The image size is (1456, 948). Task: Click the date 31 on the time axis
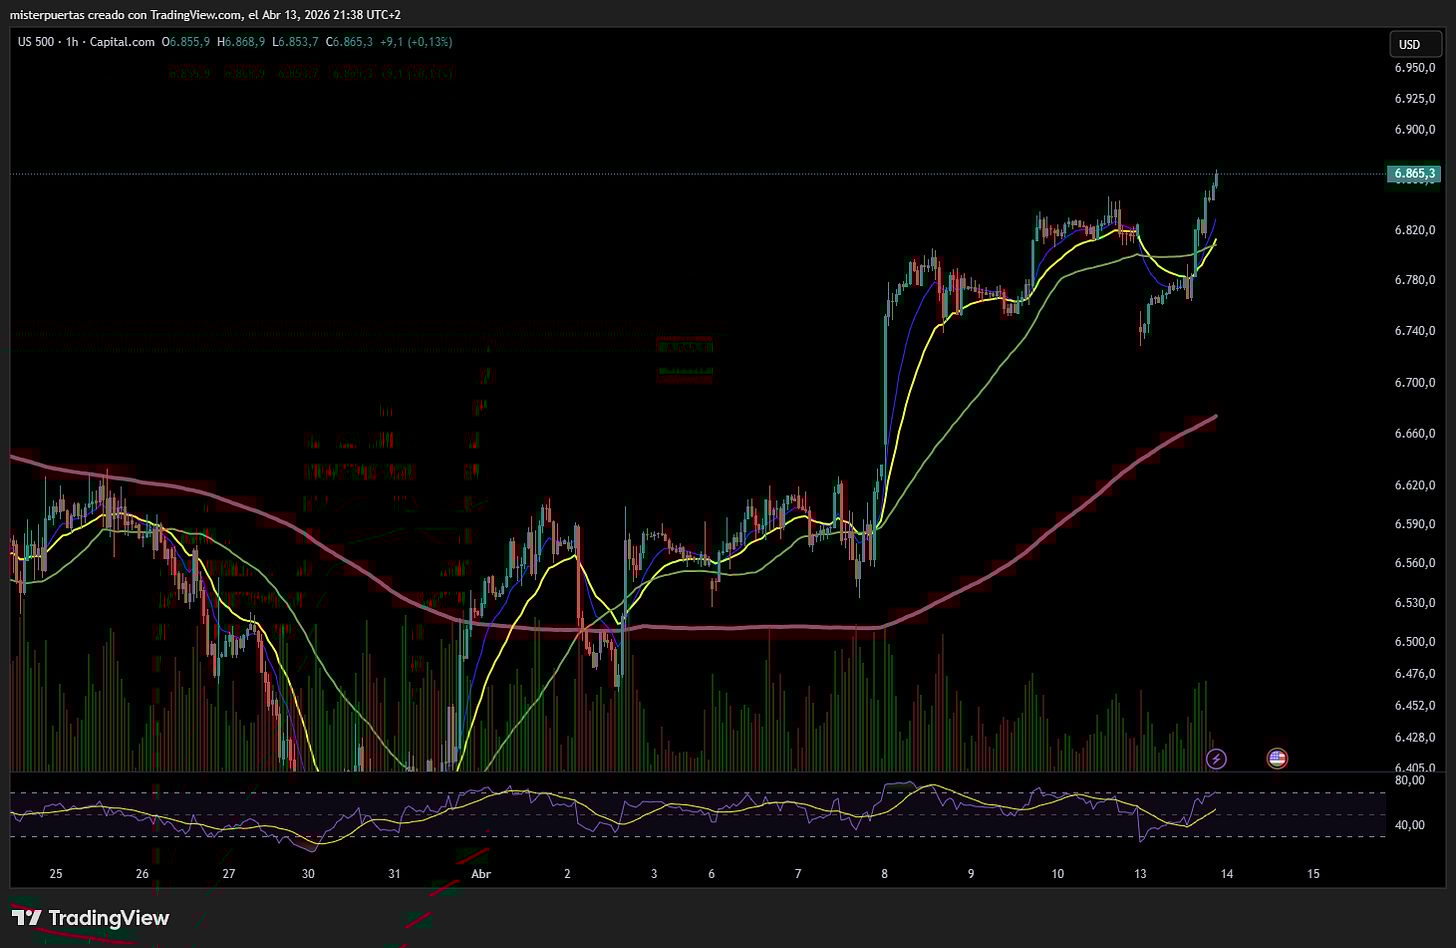coord(394,873)
